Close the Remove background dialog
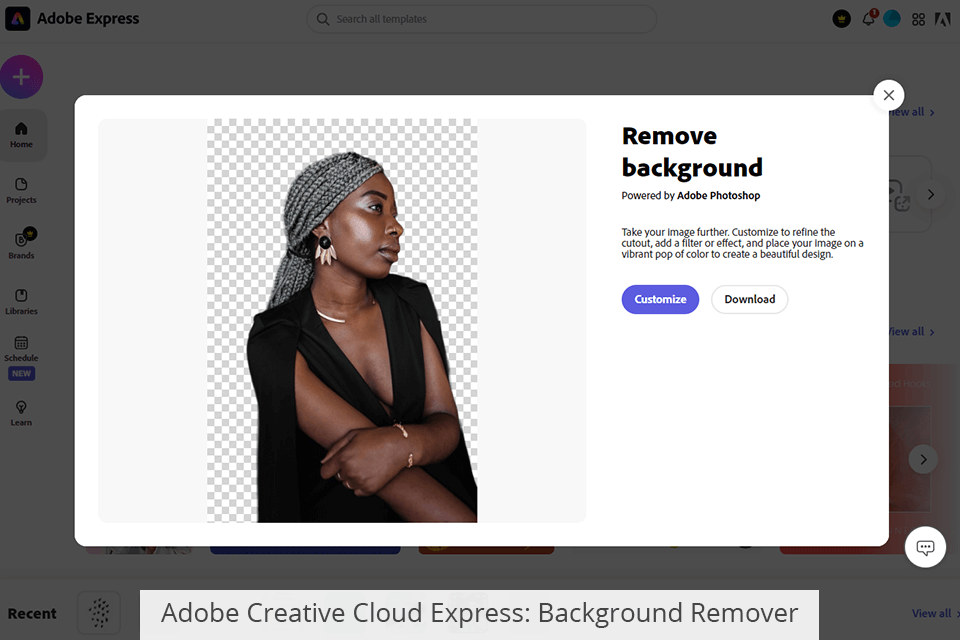 click(889, 95)
